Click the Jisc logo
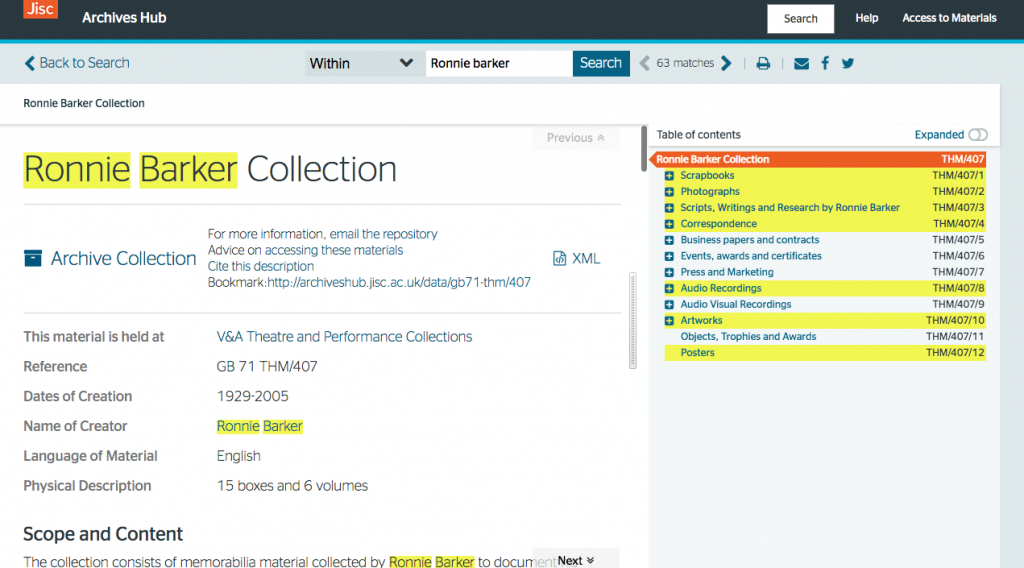This screenshot has height=568, width=1024. click(40, 9)
